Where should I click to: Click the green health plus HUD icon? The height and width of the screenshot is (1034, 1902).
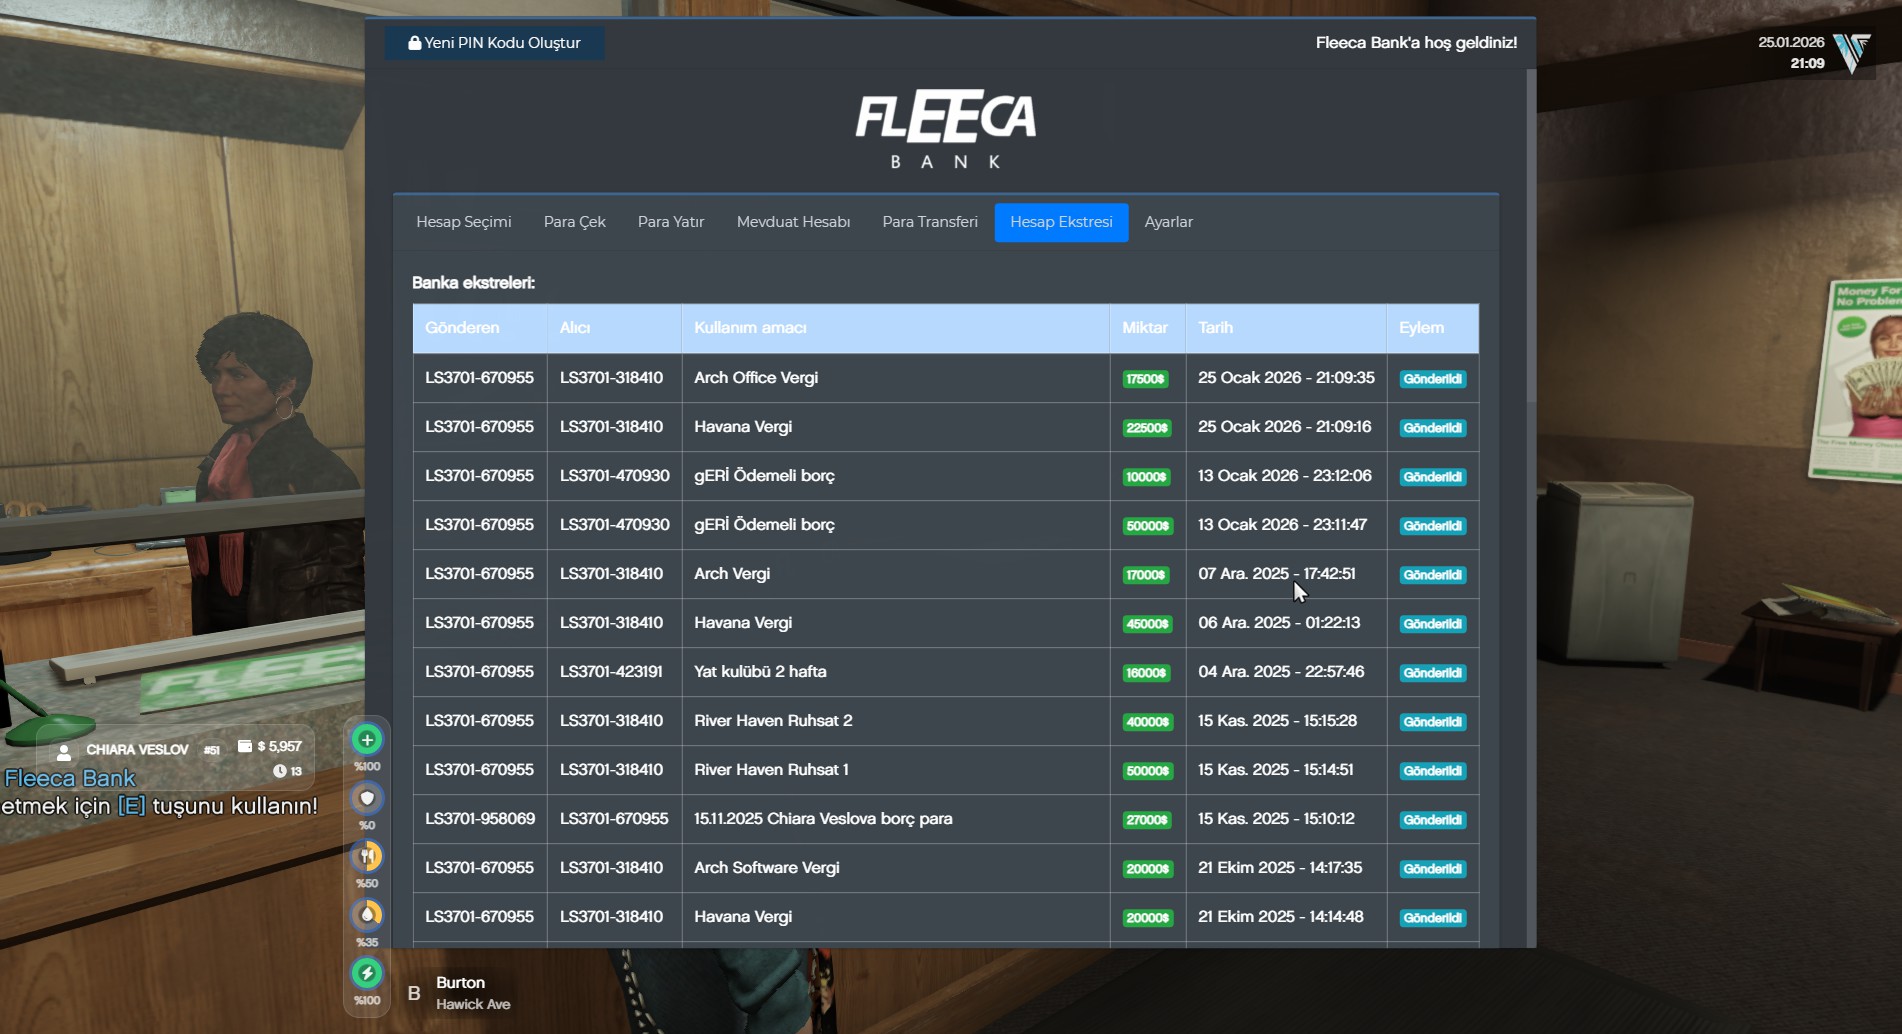[367, 740]
